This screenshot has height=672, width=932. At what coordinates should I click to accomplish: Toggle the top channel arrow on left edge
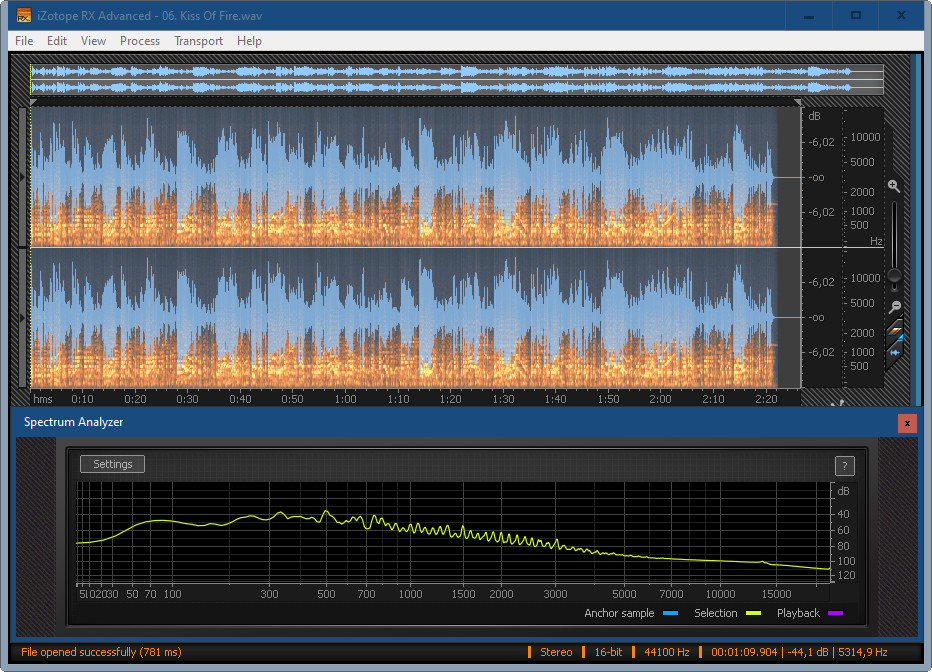23,177
